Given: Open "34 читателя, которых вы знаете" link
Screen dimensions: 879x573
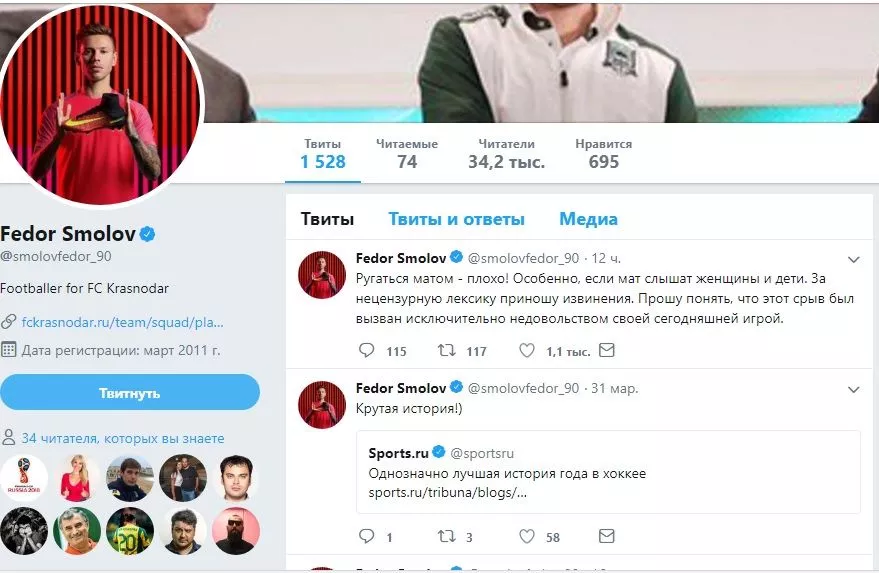Looking at the screenshot, I should 122,438.
